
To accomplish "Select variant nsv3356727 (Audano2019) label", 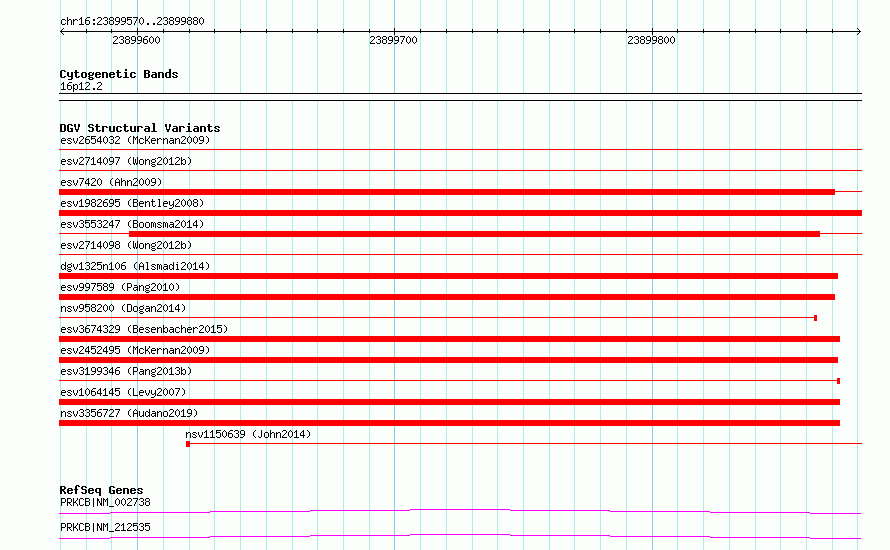I will [129, 413].
